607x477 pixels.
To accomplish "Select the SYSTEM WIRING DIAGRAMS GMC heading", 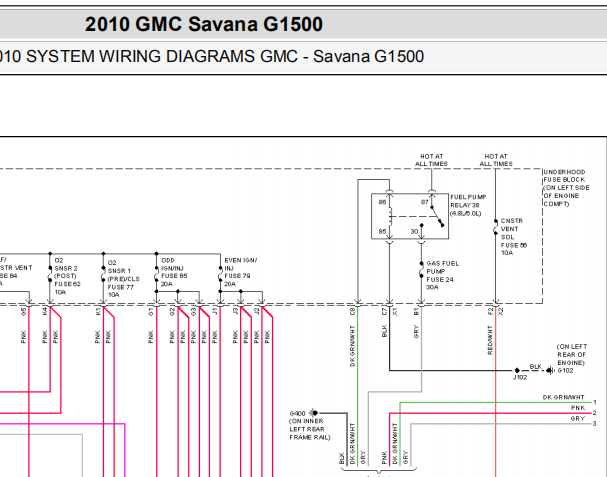I will (212, 57).
